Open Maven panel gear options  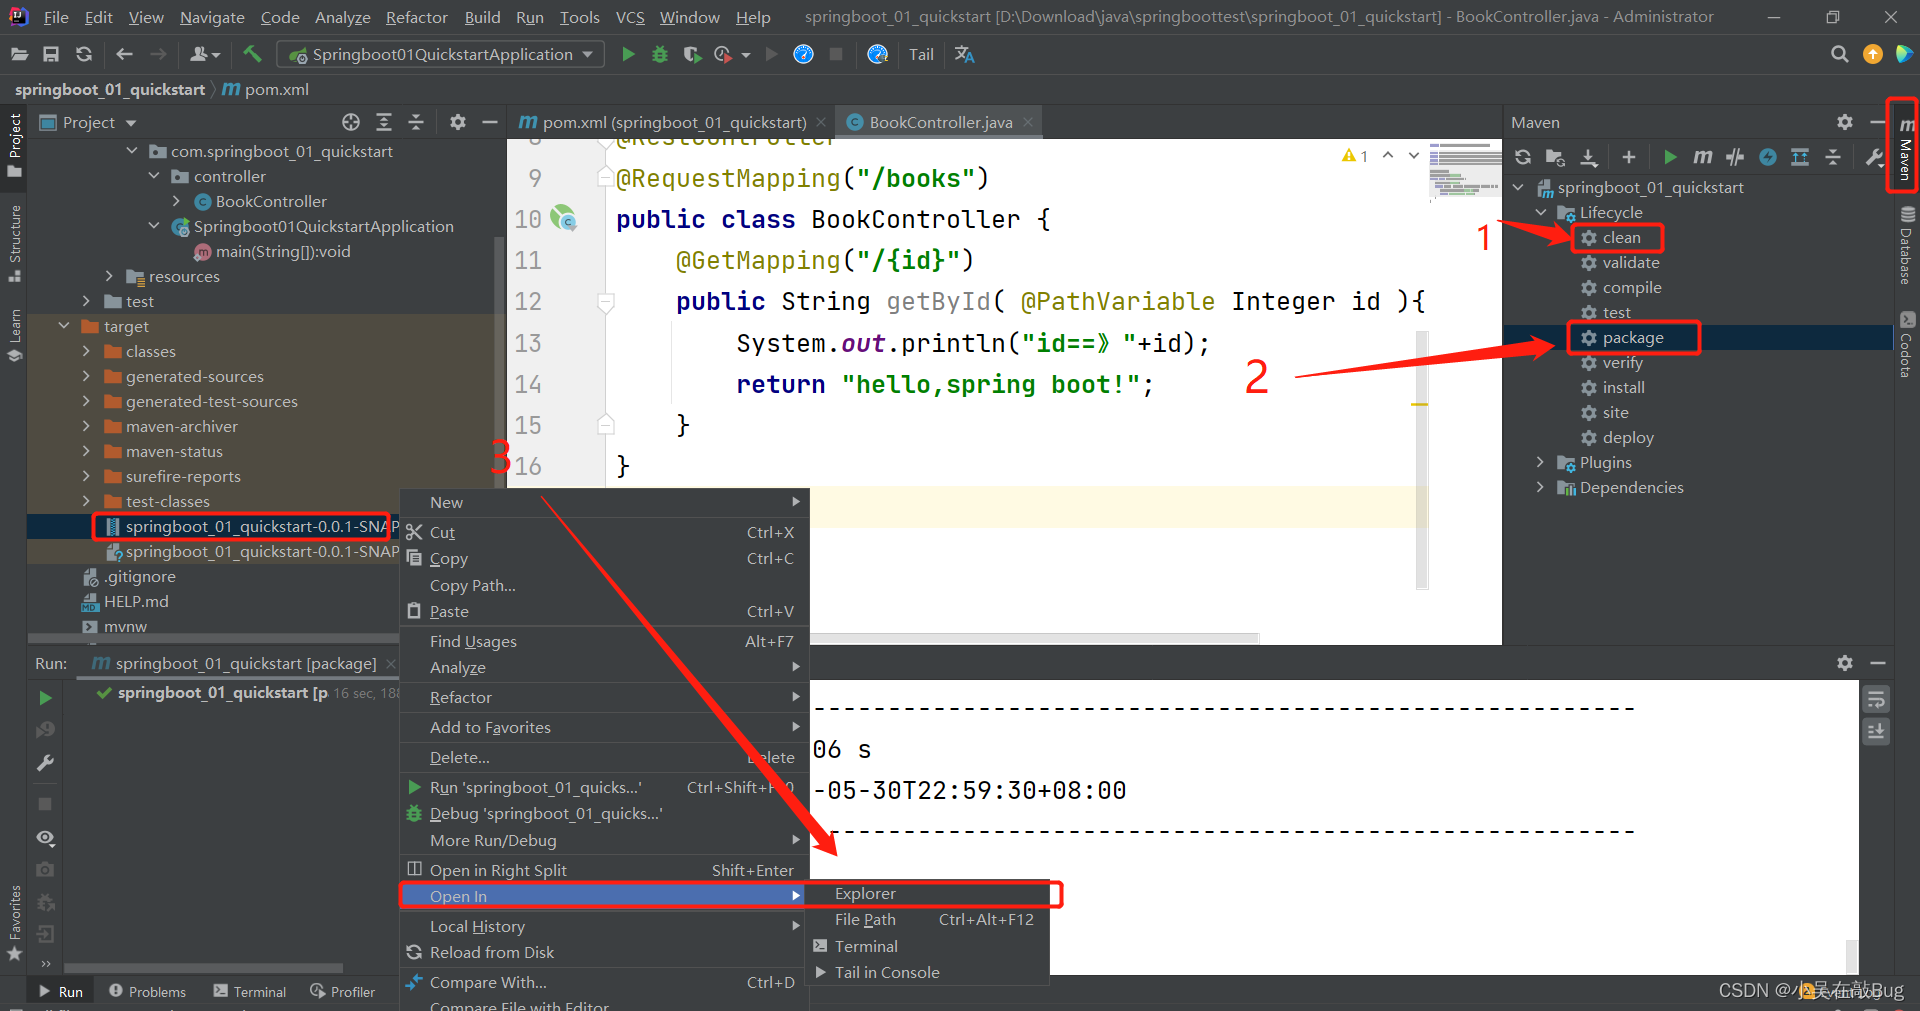[1845, 122]
